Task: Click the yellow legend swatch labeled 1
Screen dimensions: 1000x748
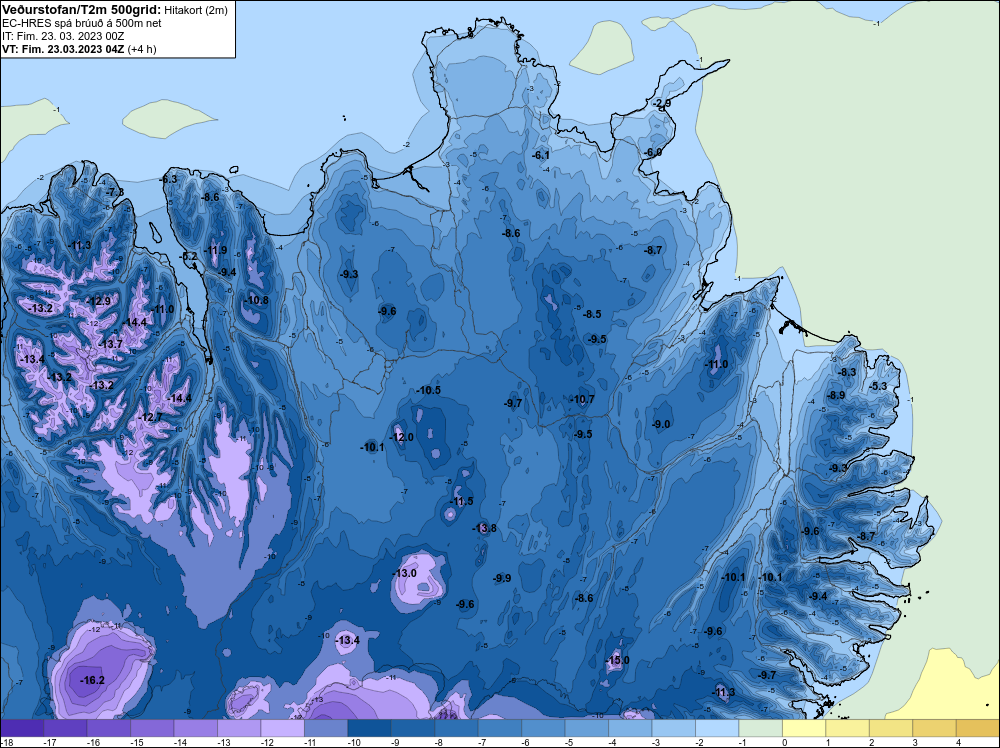Action: 848,728
